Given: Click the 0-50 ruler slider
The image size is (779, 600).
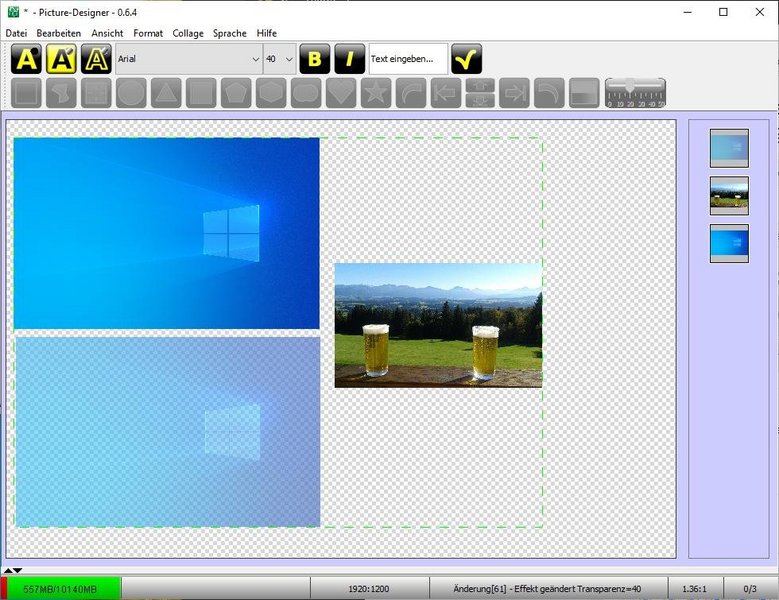Looking at the screenshot, I should click(x=635, y=93).
